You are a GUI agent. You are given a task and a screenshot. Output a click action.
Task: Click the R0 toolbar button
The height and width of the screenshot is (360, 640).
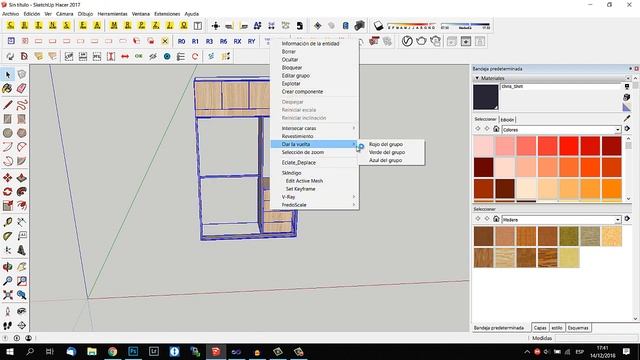click(181, 41)
